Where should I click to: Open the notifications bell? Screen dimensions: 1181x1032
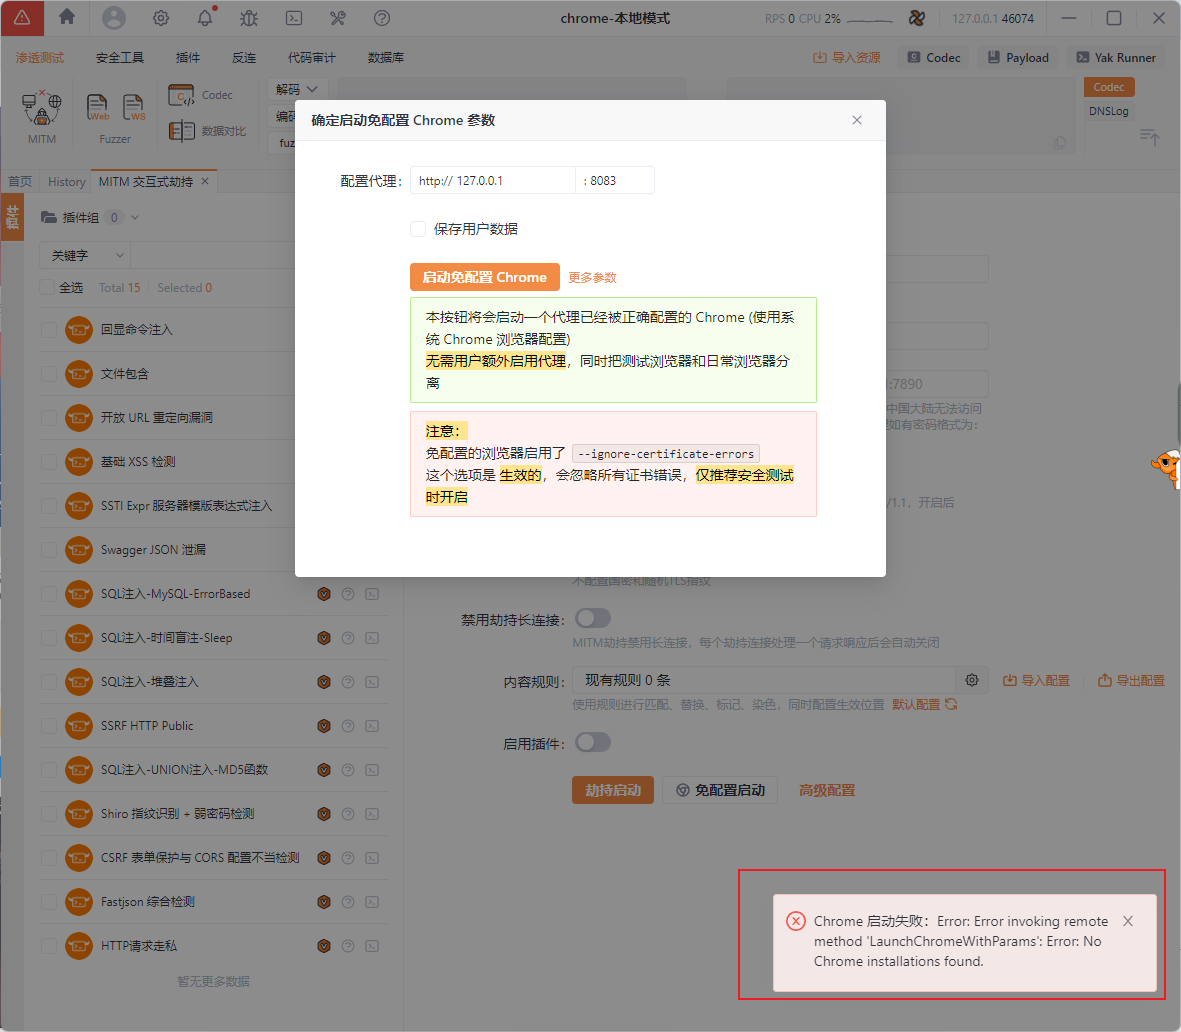tap(205, 18)
